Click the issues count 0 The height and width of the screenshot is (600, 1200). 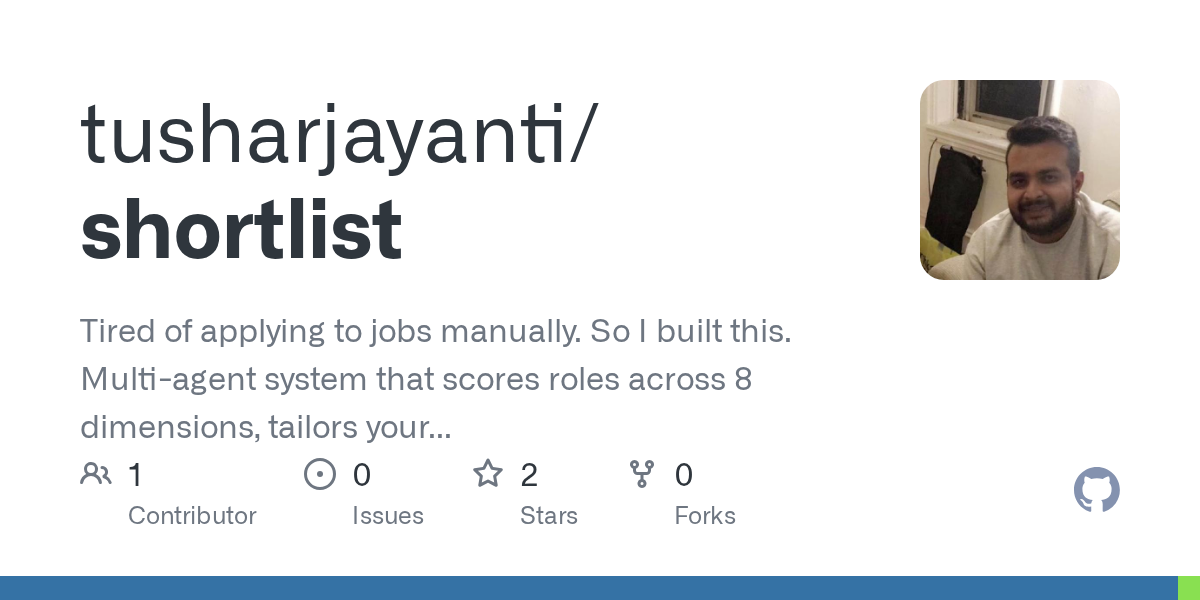click(x=362, y=475)
